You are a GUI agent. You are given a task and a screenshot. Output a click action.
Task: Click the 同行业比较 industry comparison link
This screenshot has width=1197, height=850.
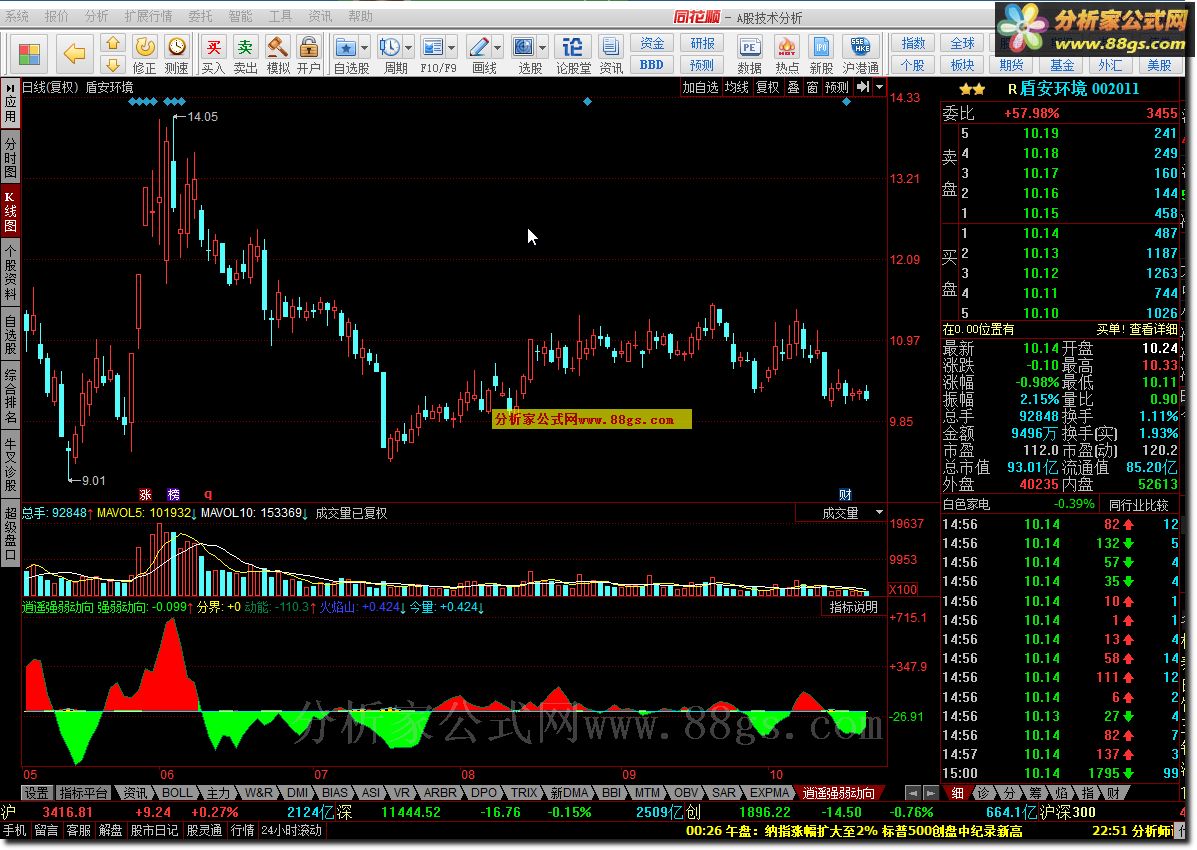[1138, 504]
